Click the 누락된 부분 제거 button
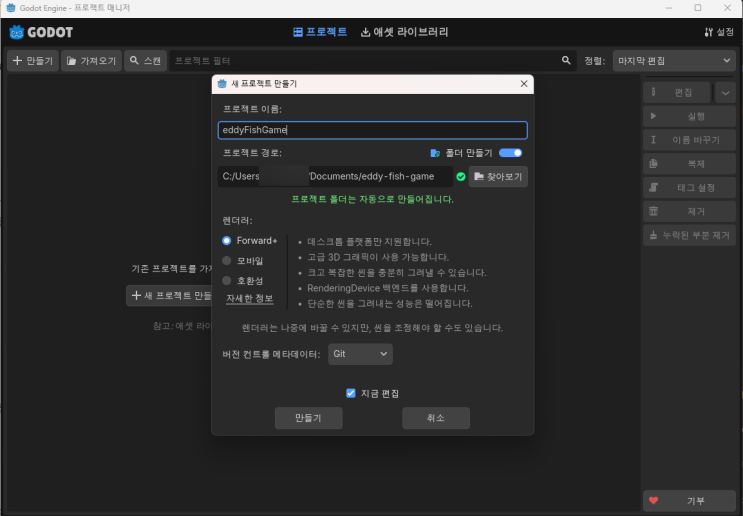The width and height of the screenshot is (743, 516). click(689, 235)
